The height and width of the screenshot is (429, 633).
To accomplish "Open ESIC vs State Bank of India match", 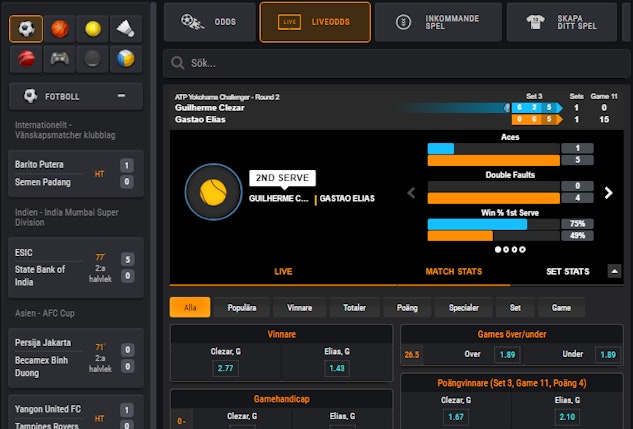I will tap(76, 268).
